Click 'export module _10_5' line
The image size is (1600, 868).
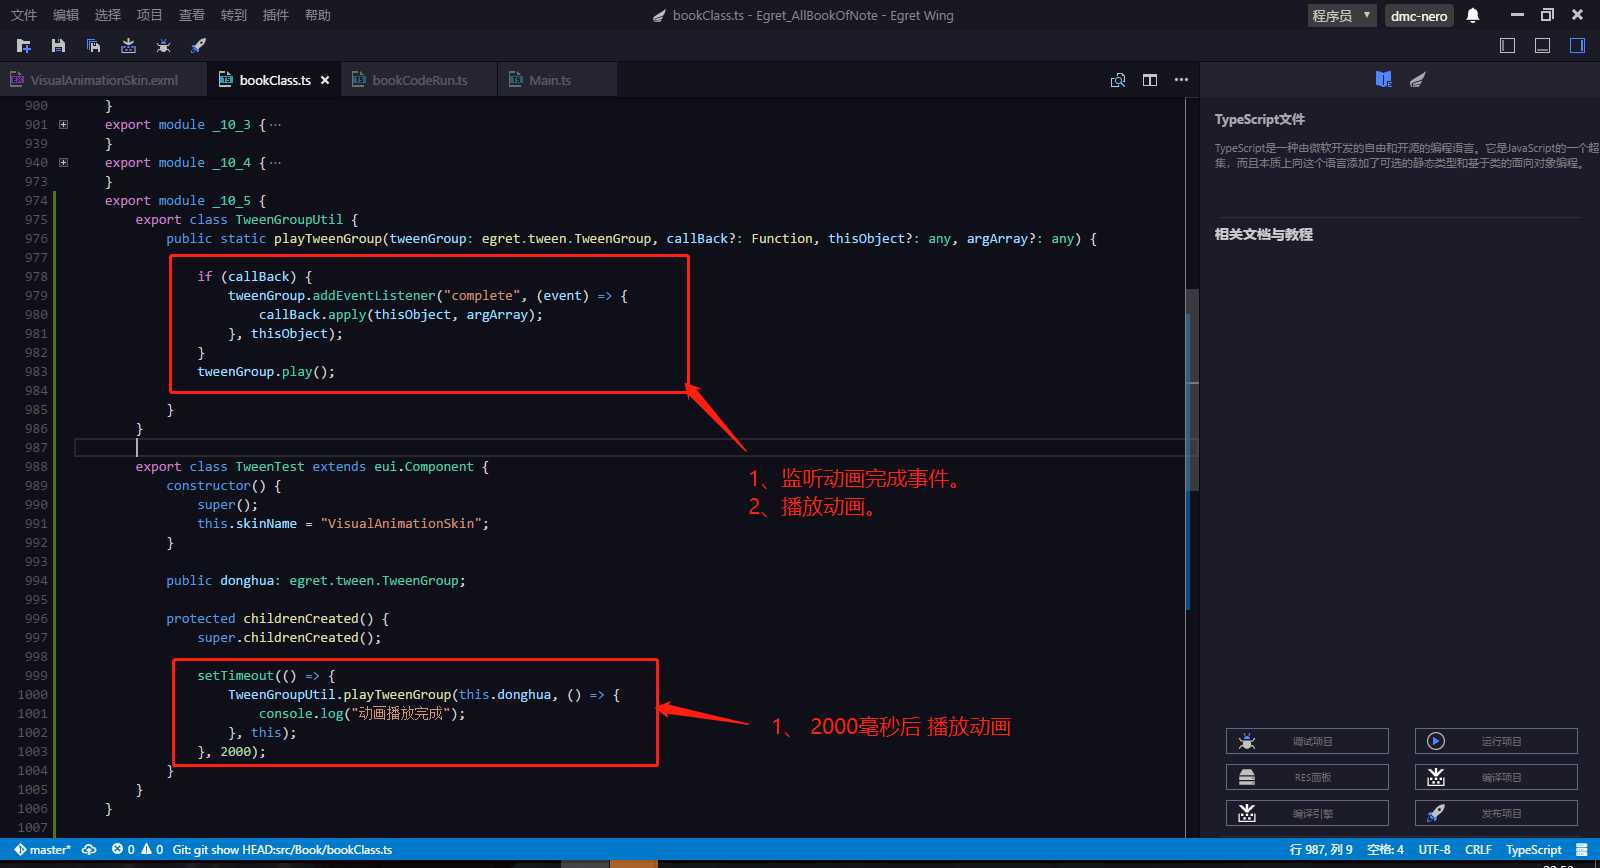click(185, 201)
